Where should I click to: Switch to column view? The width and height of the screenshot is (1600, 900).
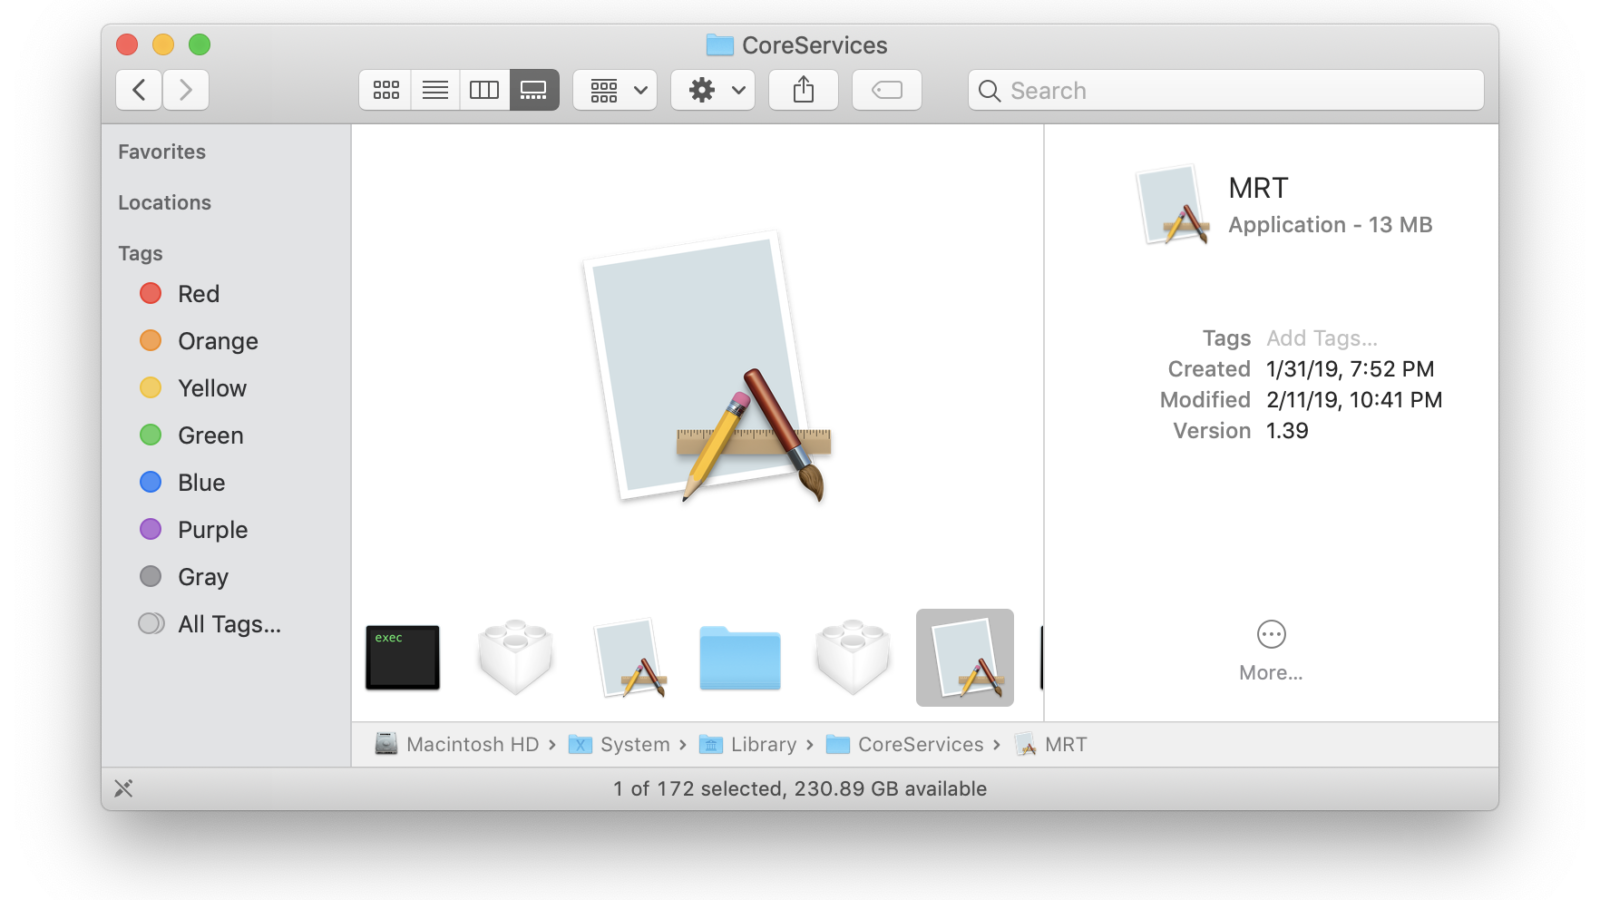tap(484, 90)
